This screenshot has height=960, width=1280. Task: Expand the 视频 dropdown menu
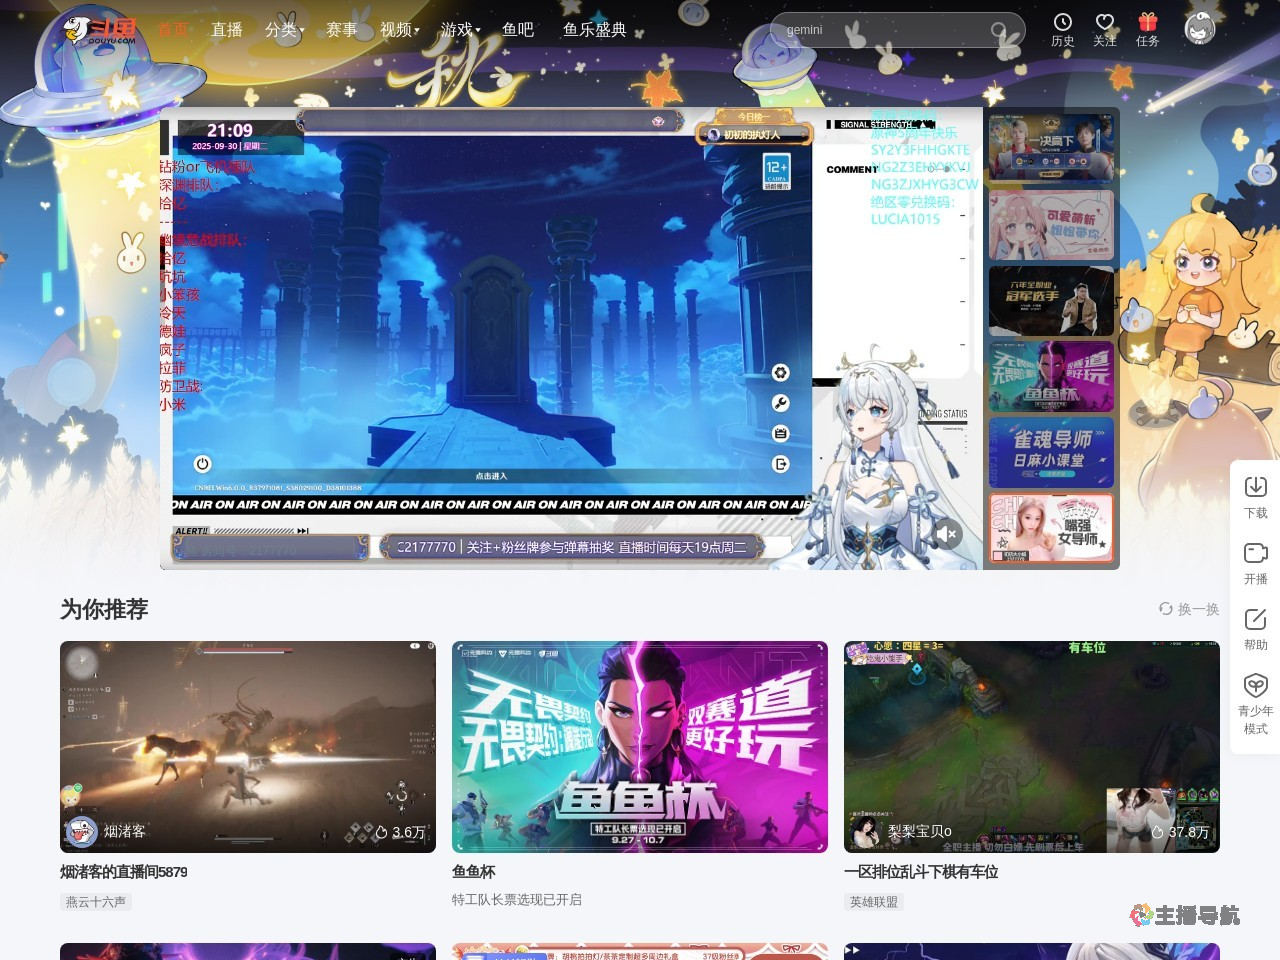coord(399,30)
